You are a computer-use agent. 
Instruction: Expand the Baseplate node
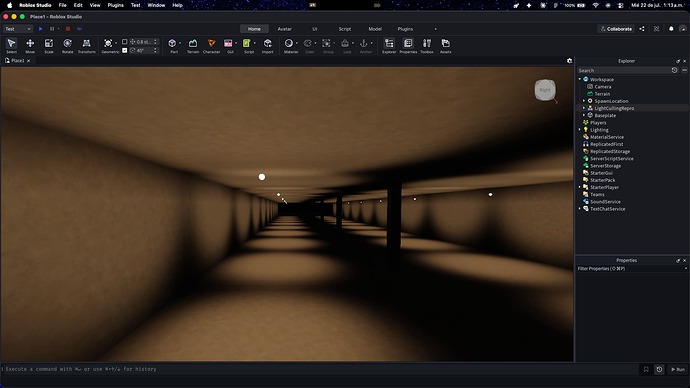click(x=584, y=115)
